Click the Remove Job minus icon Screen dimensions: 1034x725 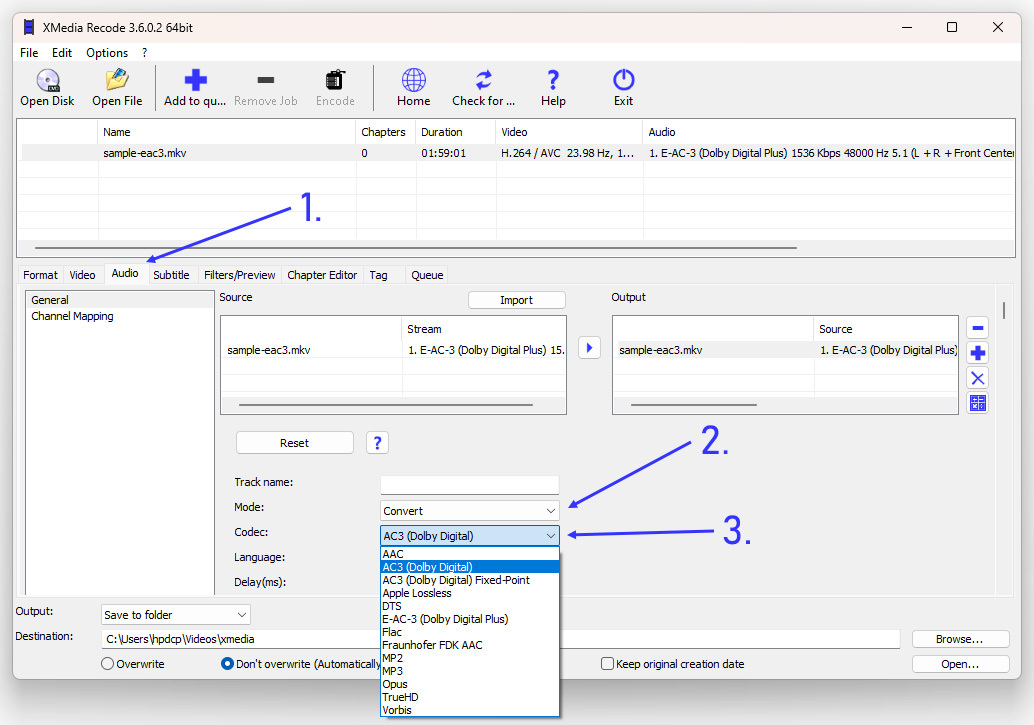(x=266, y=80)
